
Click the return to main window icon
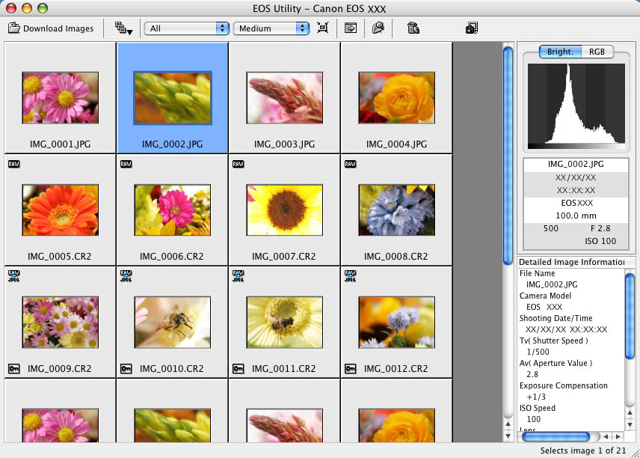point(351,28)
